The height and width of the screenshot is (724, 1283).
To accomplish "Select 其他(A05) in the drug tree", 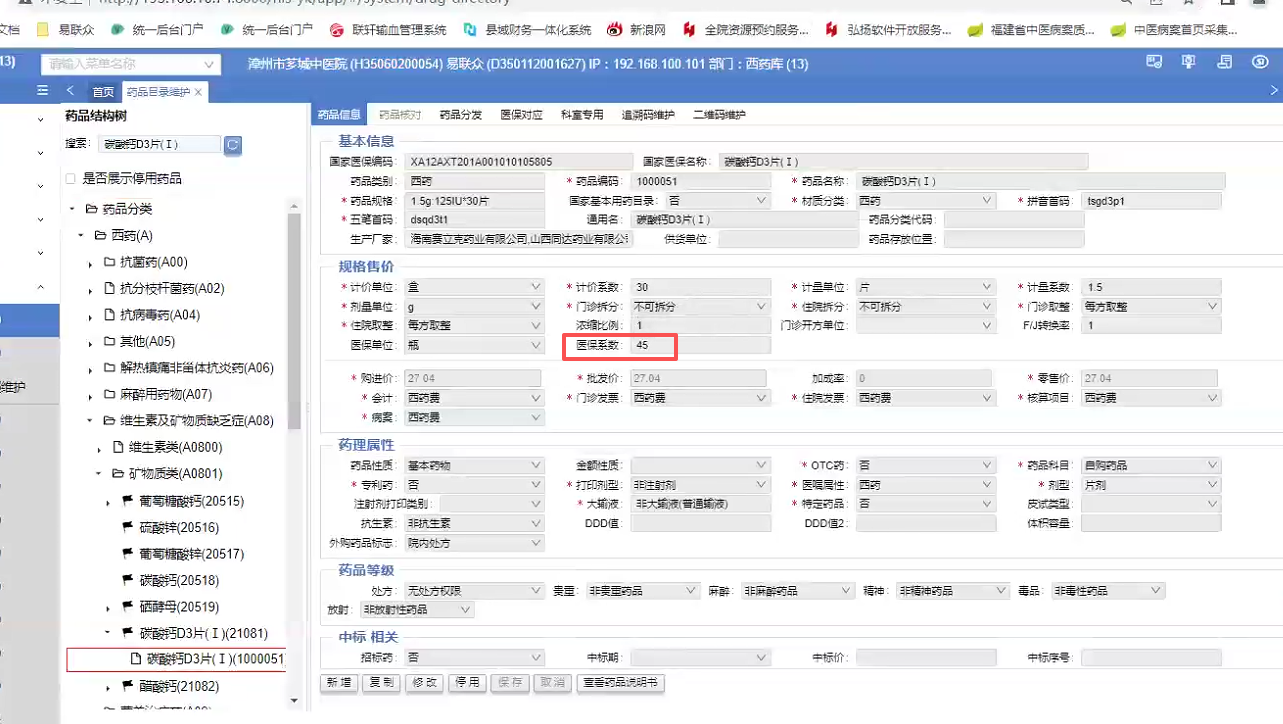I will [x=147, y=341].
